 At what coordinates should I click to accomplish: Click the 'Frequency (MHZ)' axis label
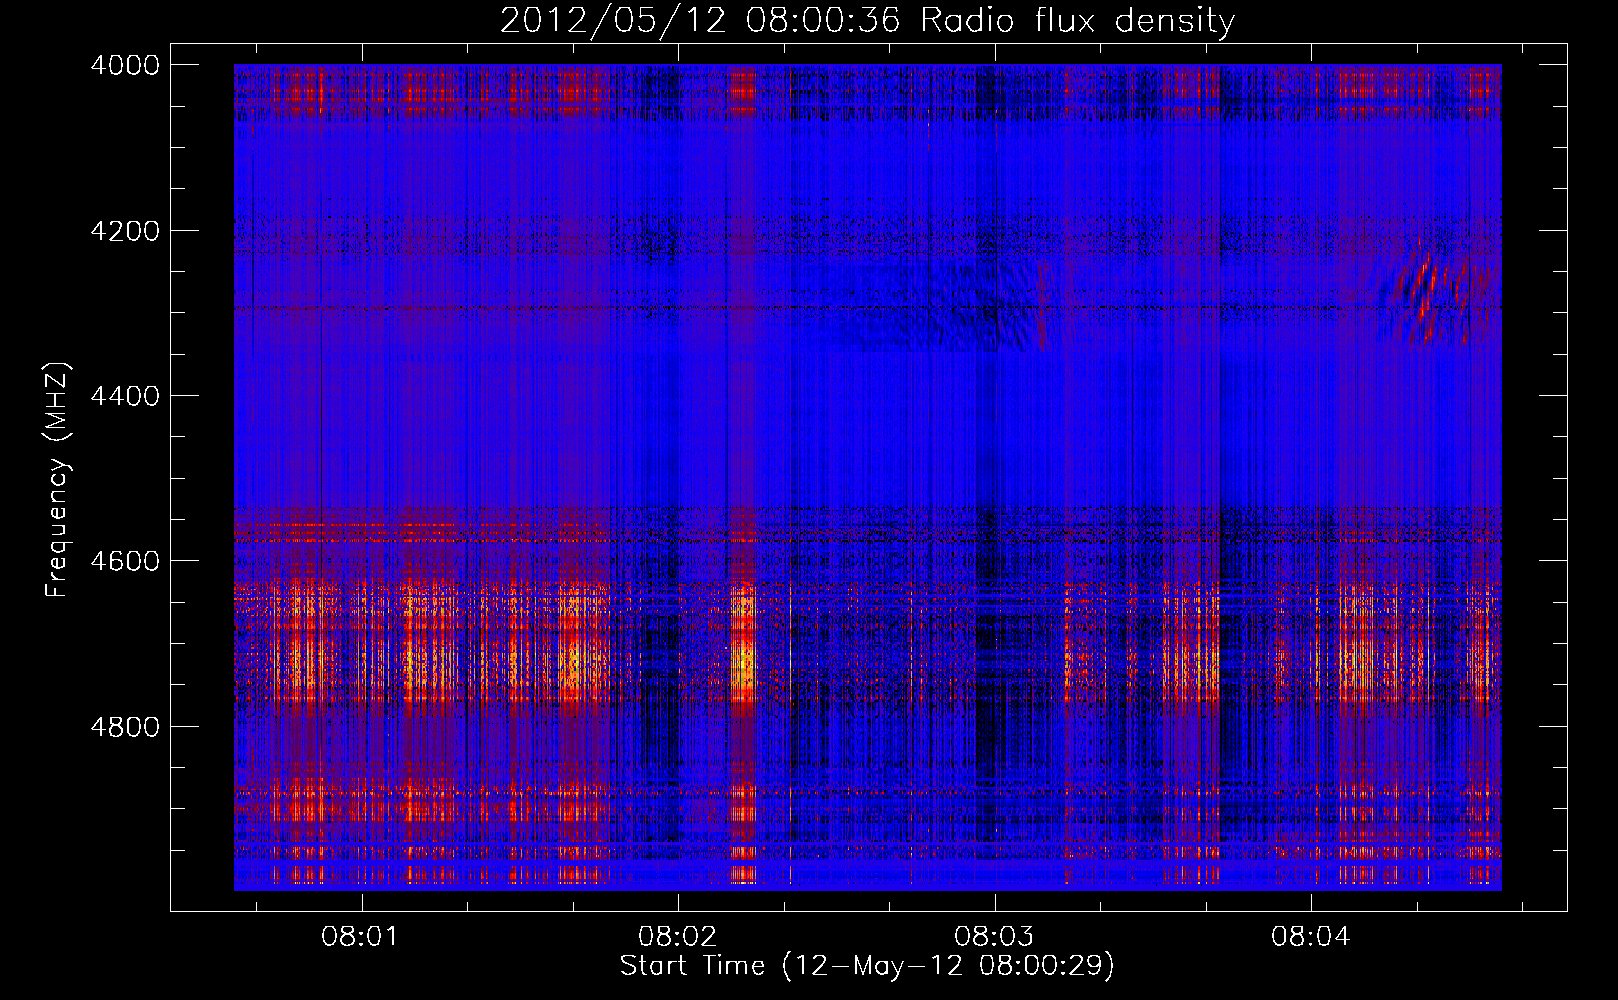[x=57, y=480]
